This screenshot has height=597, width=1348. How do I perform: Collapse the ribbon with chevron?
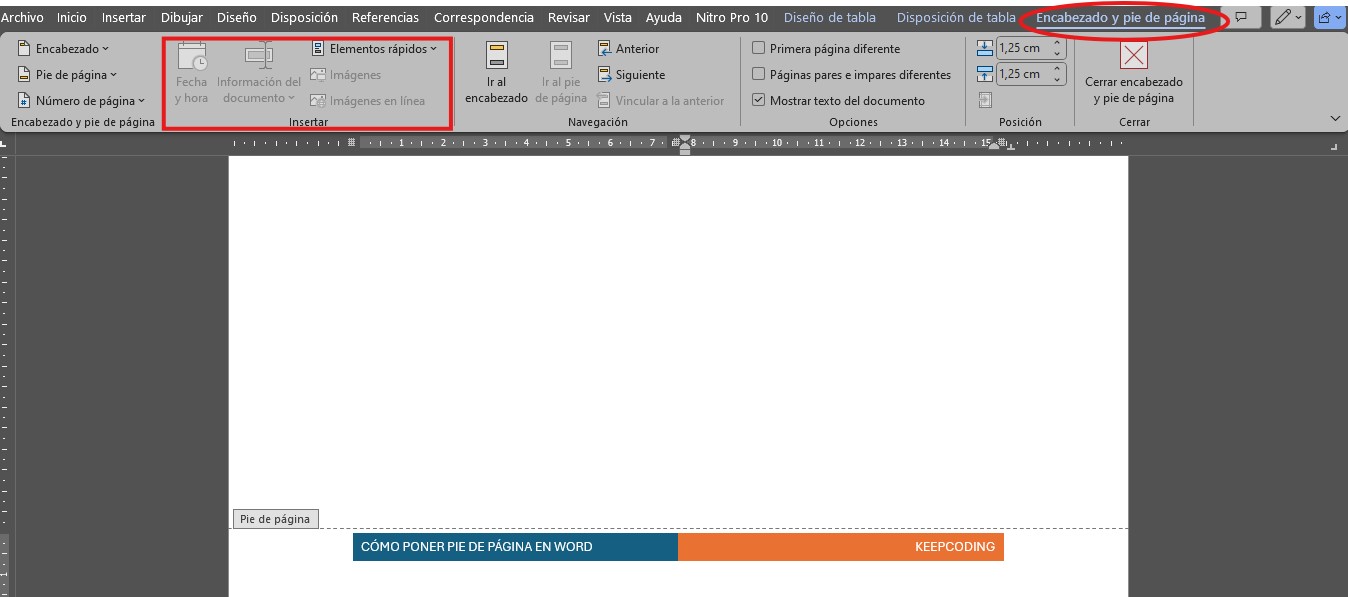click(1335, 118)
